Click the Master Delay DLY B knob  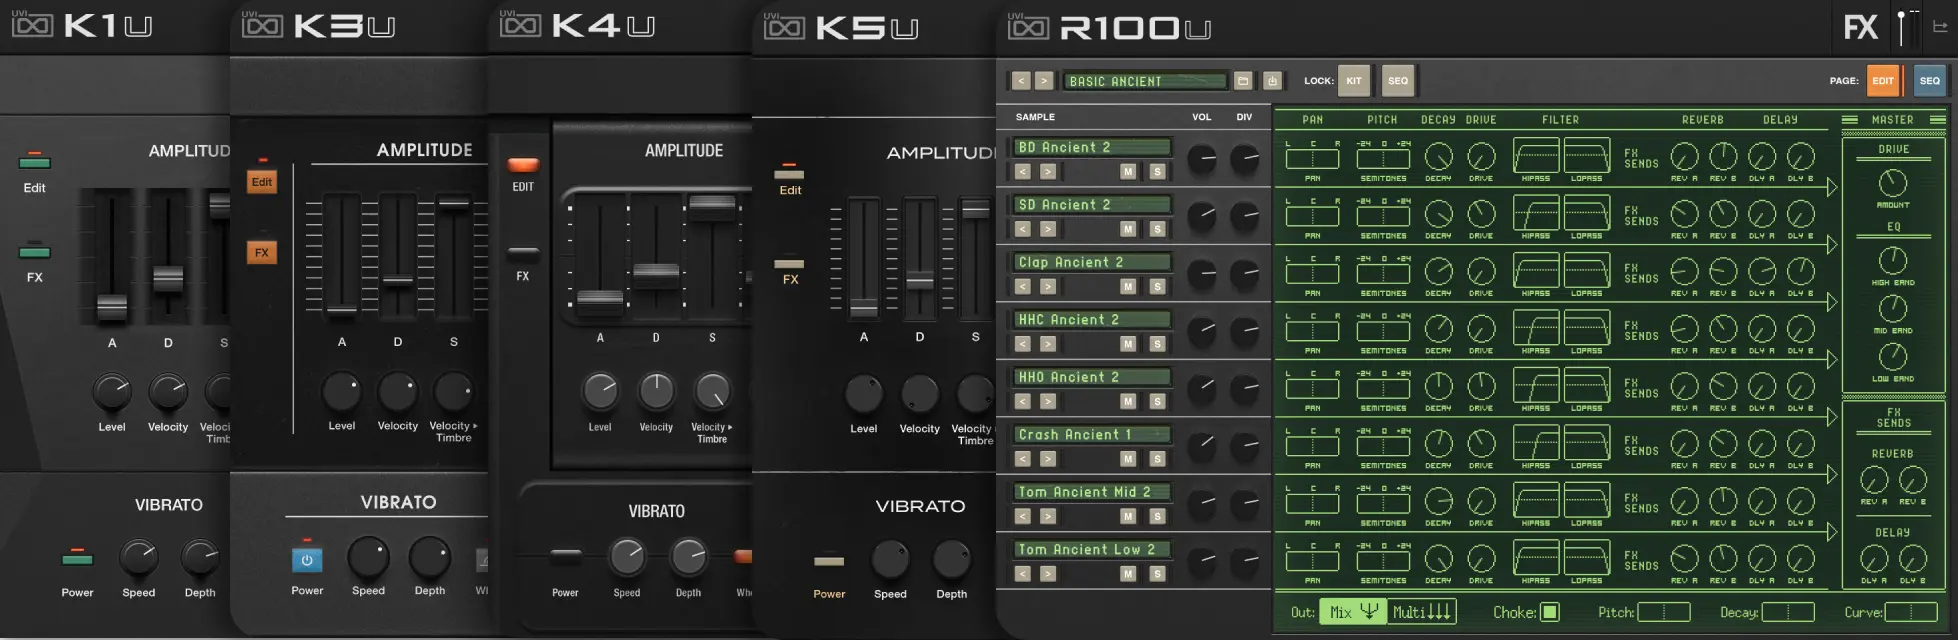pos(1913,559)
